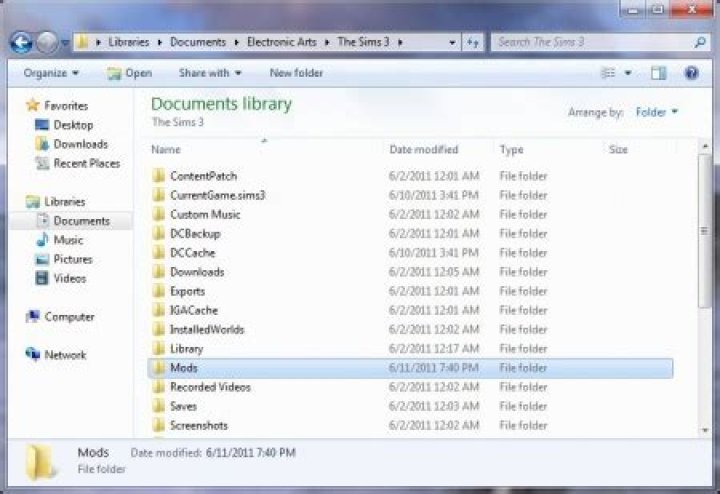Select Desktop in Favorites
Image resolution: width=720 pixels, height=494 pixels.
tap(73, 125)
